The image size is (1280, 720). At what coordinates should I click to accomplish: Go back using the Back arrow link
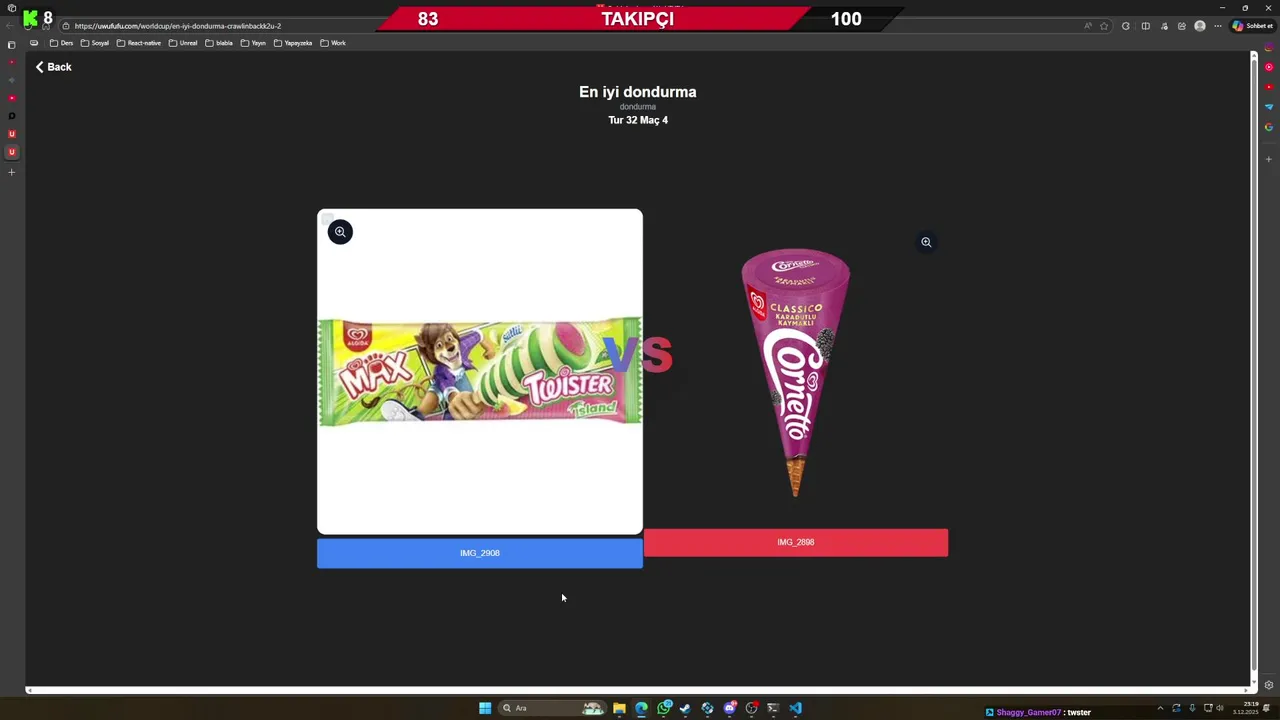click(x=53, y=67)
